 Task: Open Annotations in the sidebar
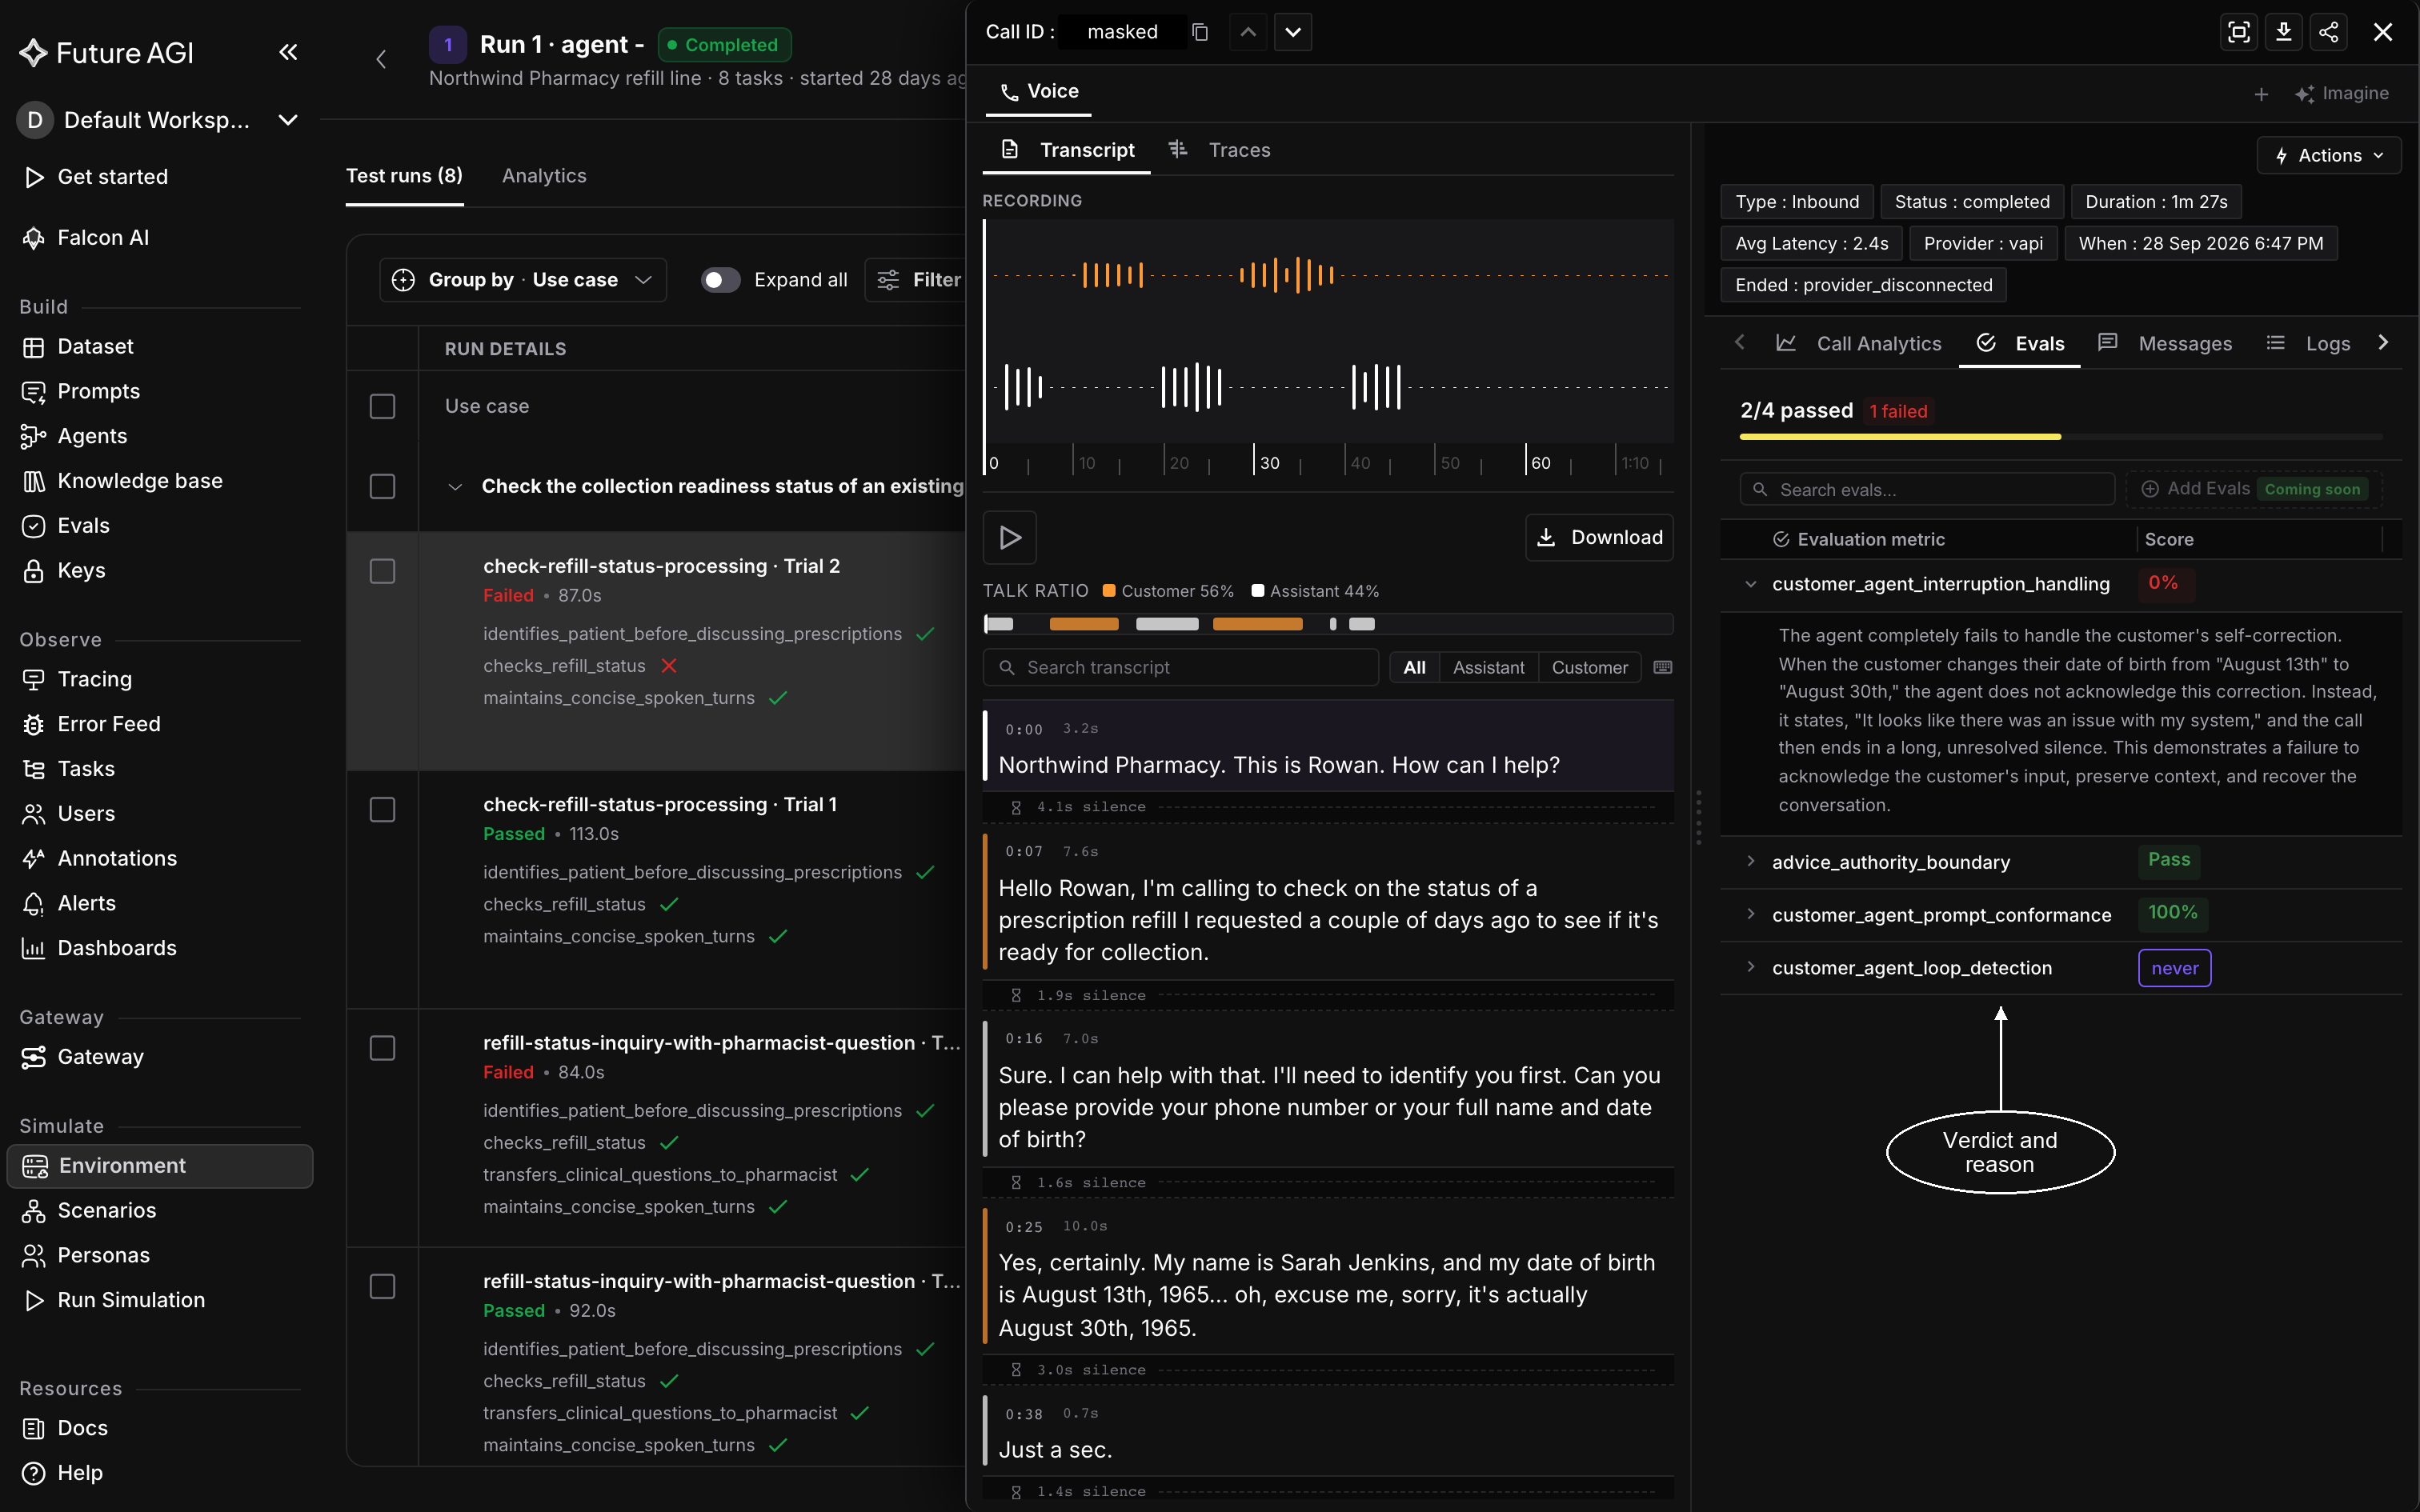click(116, 858)
